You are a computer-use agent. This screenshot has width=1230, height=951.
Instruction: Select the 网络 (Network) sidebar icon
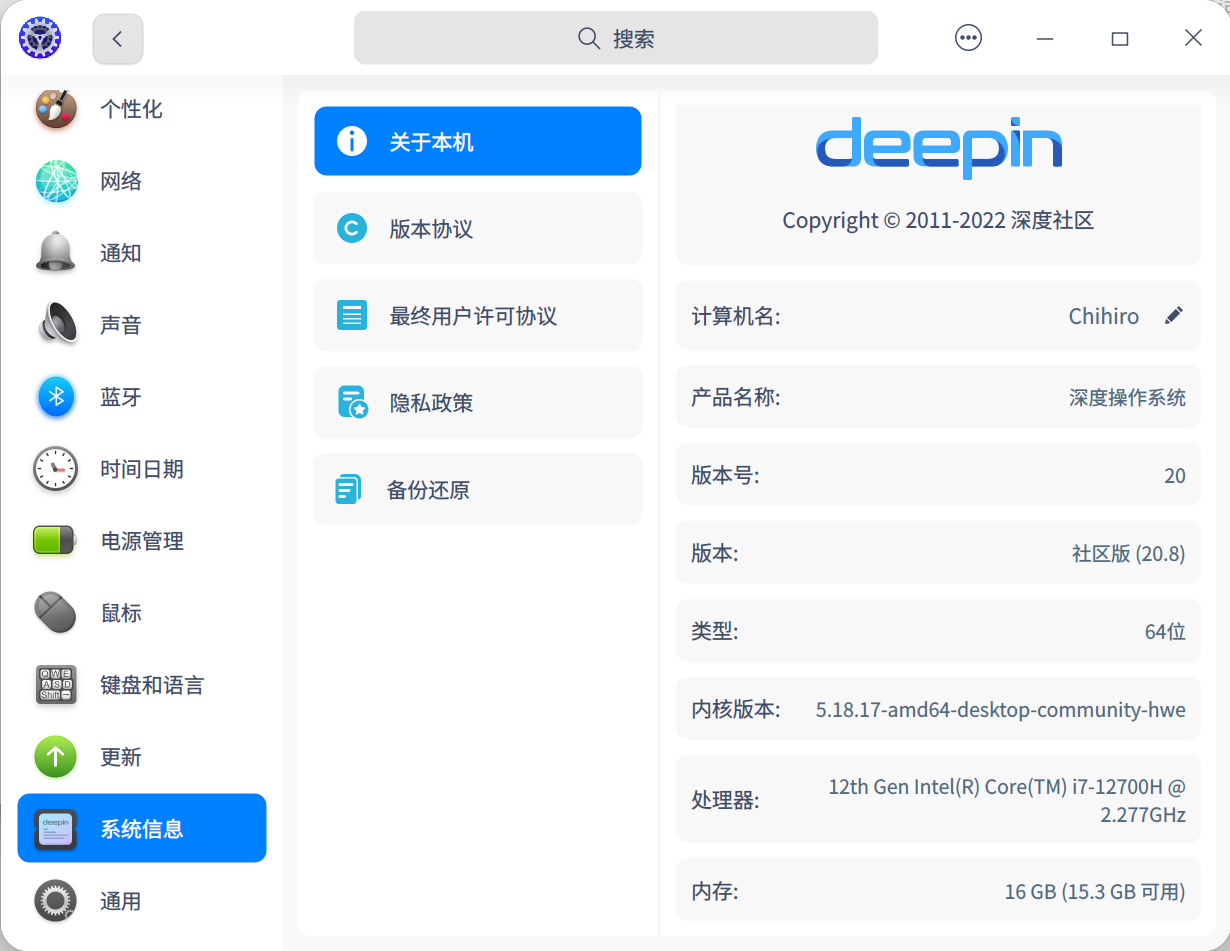pyautogui.click(x=55, y=181)
